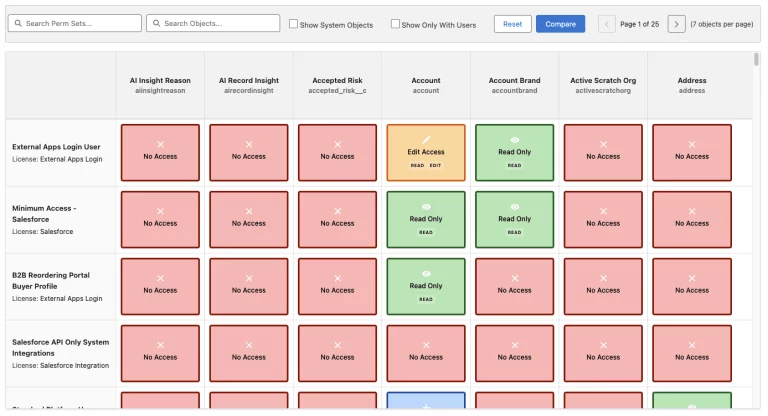768x416 pixels.
Task: Open Read Only Account cell for Minimum Access
Action: click(x=426, y=220)
